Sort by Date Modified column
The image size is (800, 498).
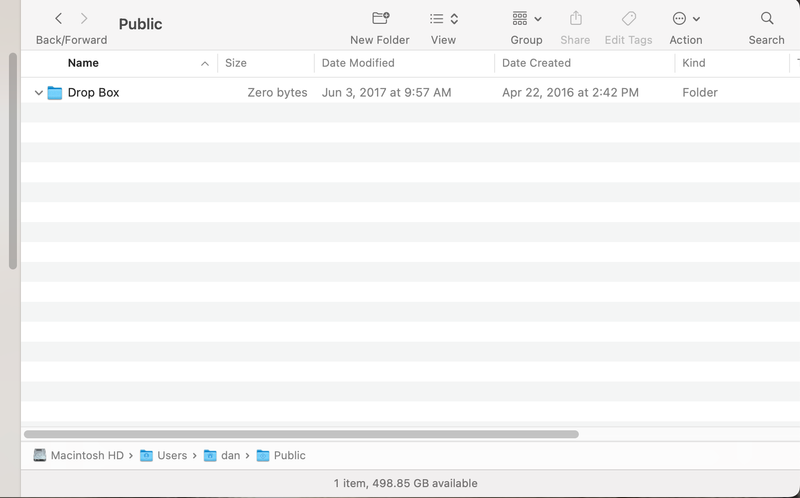click(x=358, y=63)
